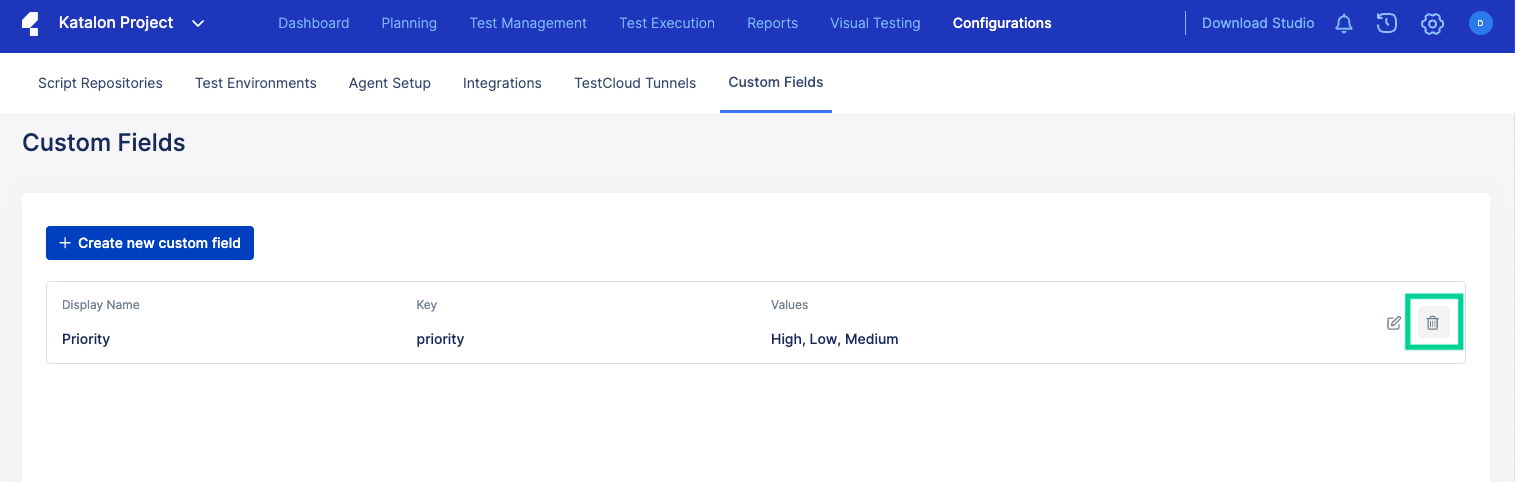The width and height of the screenshot is (1515, 482).
Task: Edit the Priority custom field
Action: tap(1394, 323)
